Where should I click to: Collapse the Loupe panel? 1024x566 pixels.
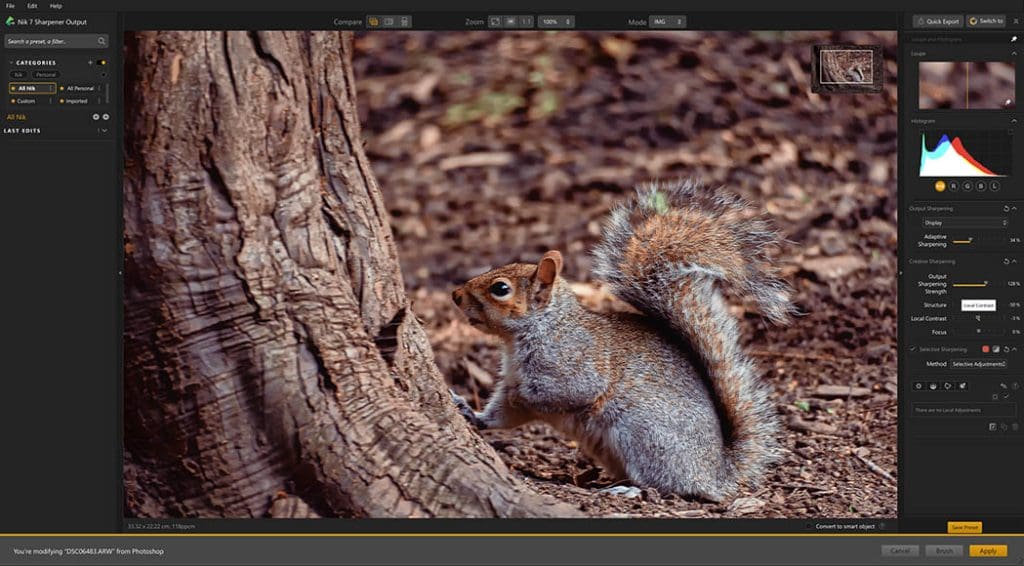pyautogui.click(x=1014, y=54)
